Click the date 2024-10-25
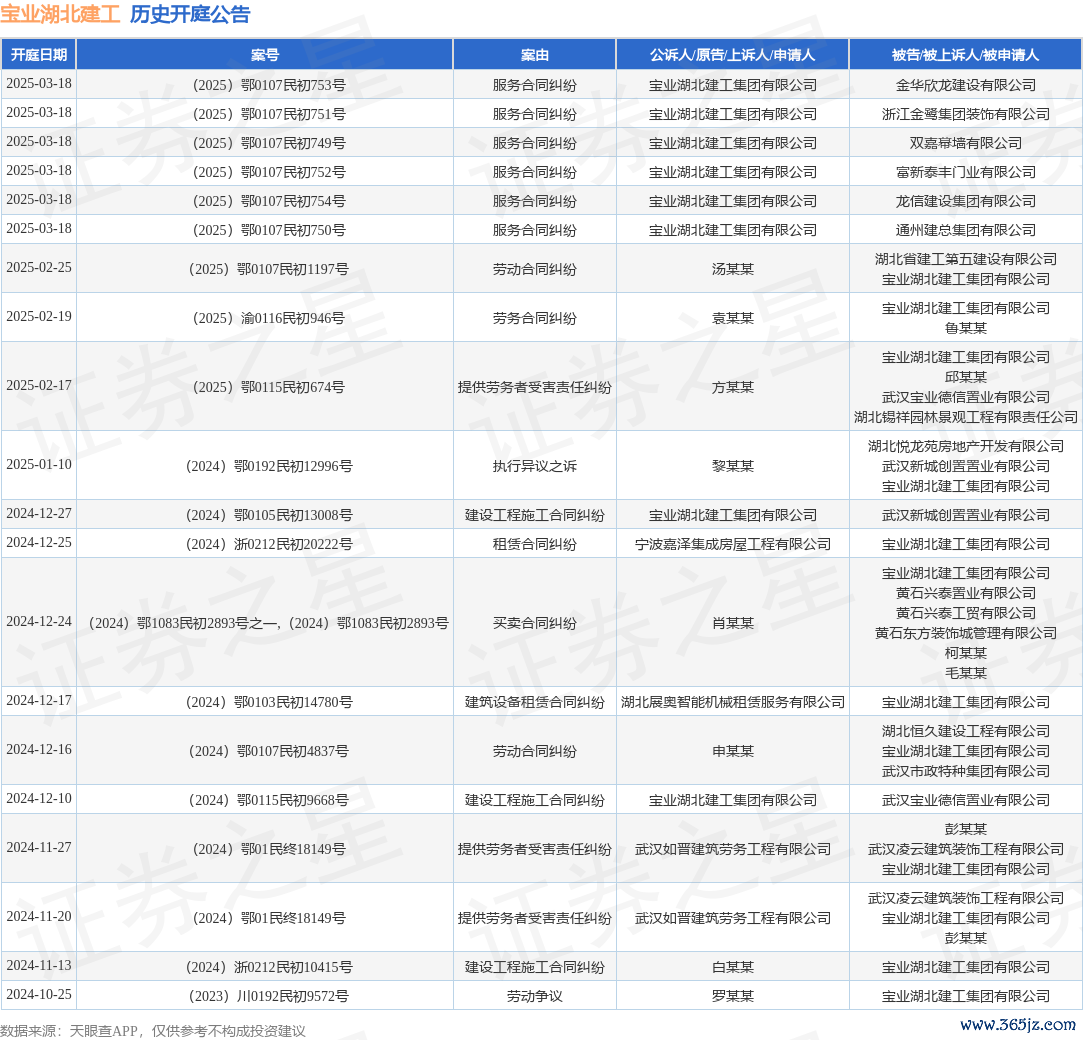The height and width of the screenshot is (1040, 1083). (x=39, y=994)
